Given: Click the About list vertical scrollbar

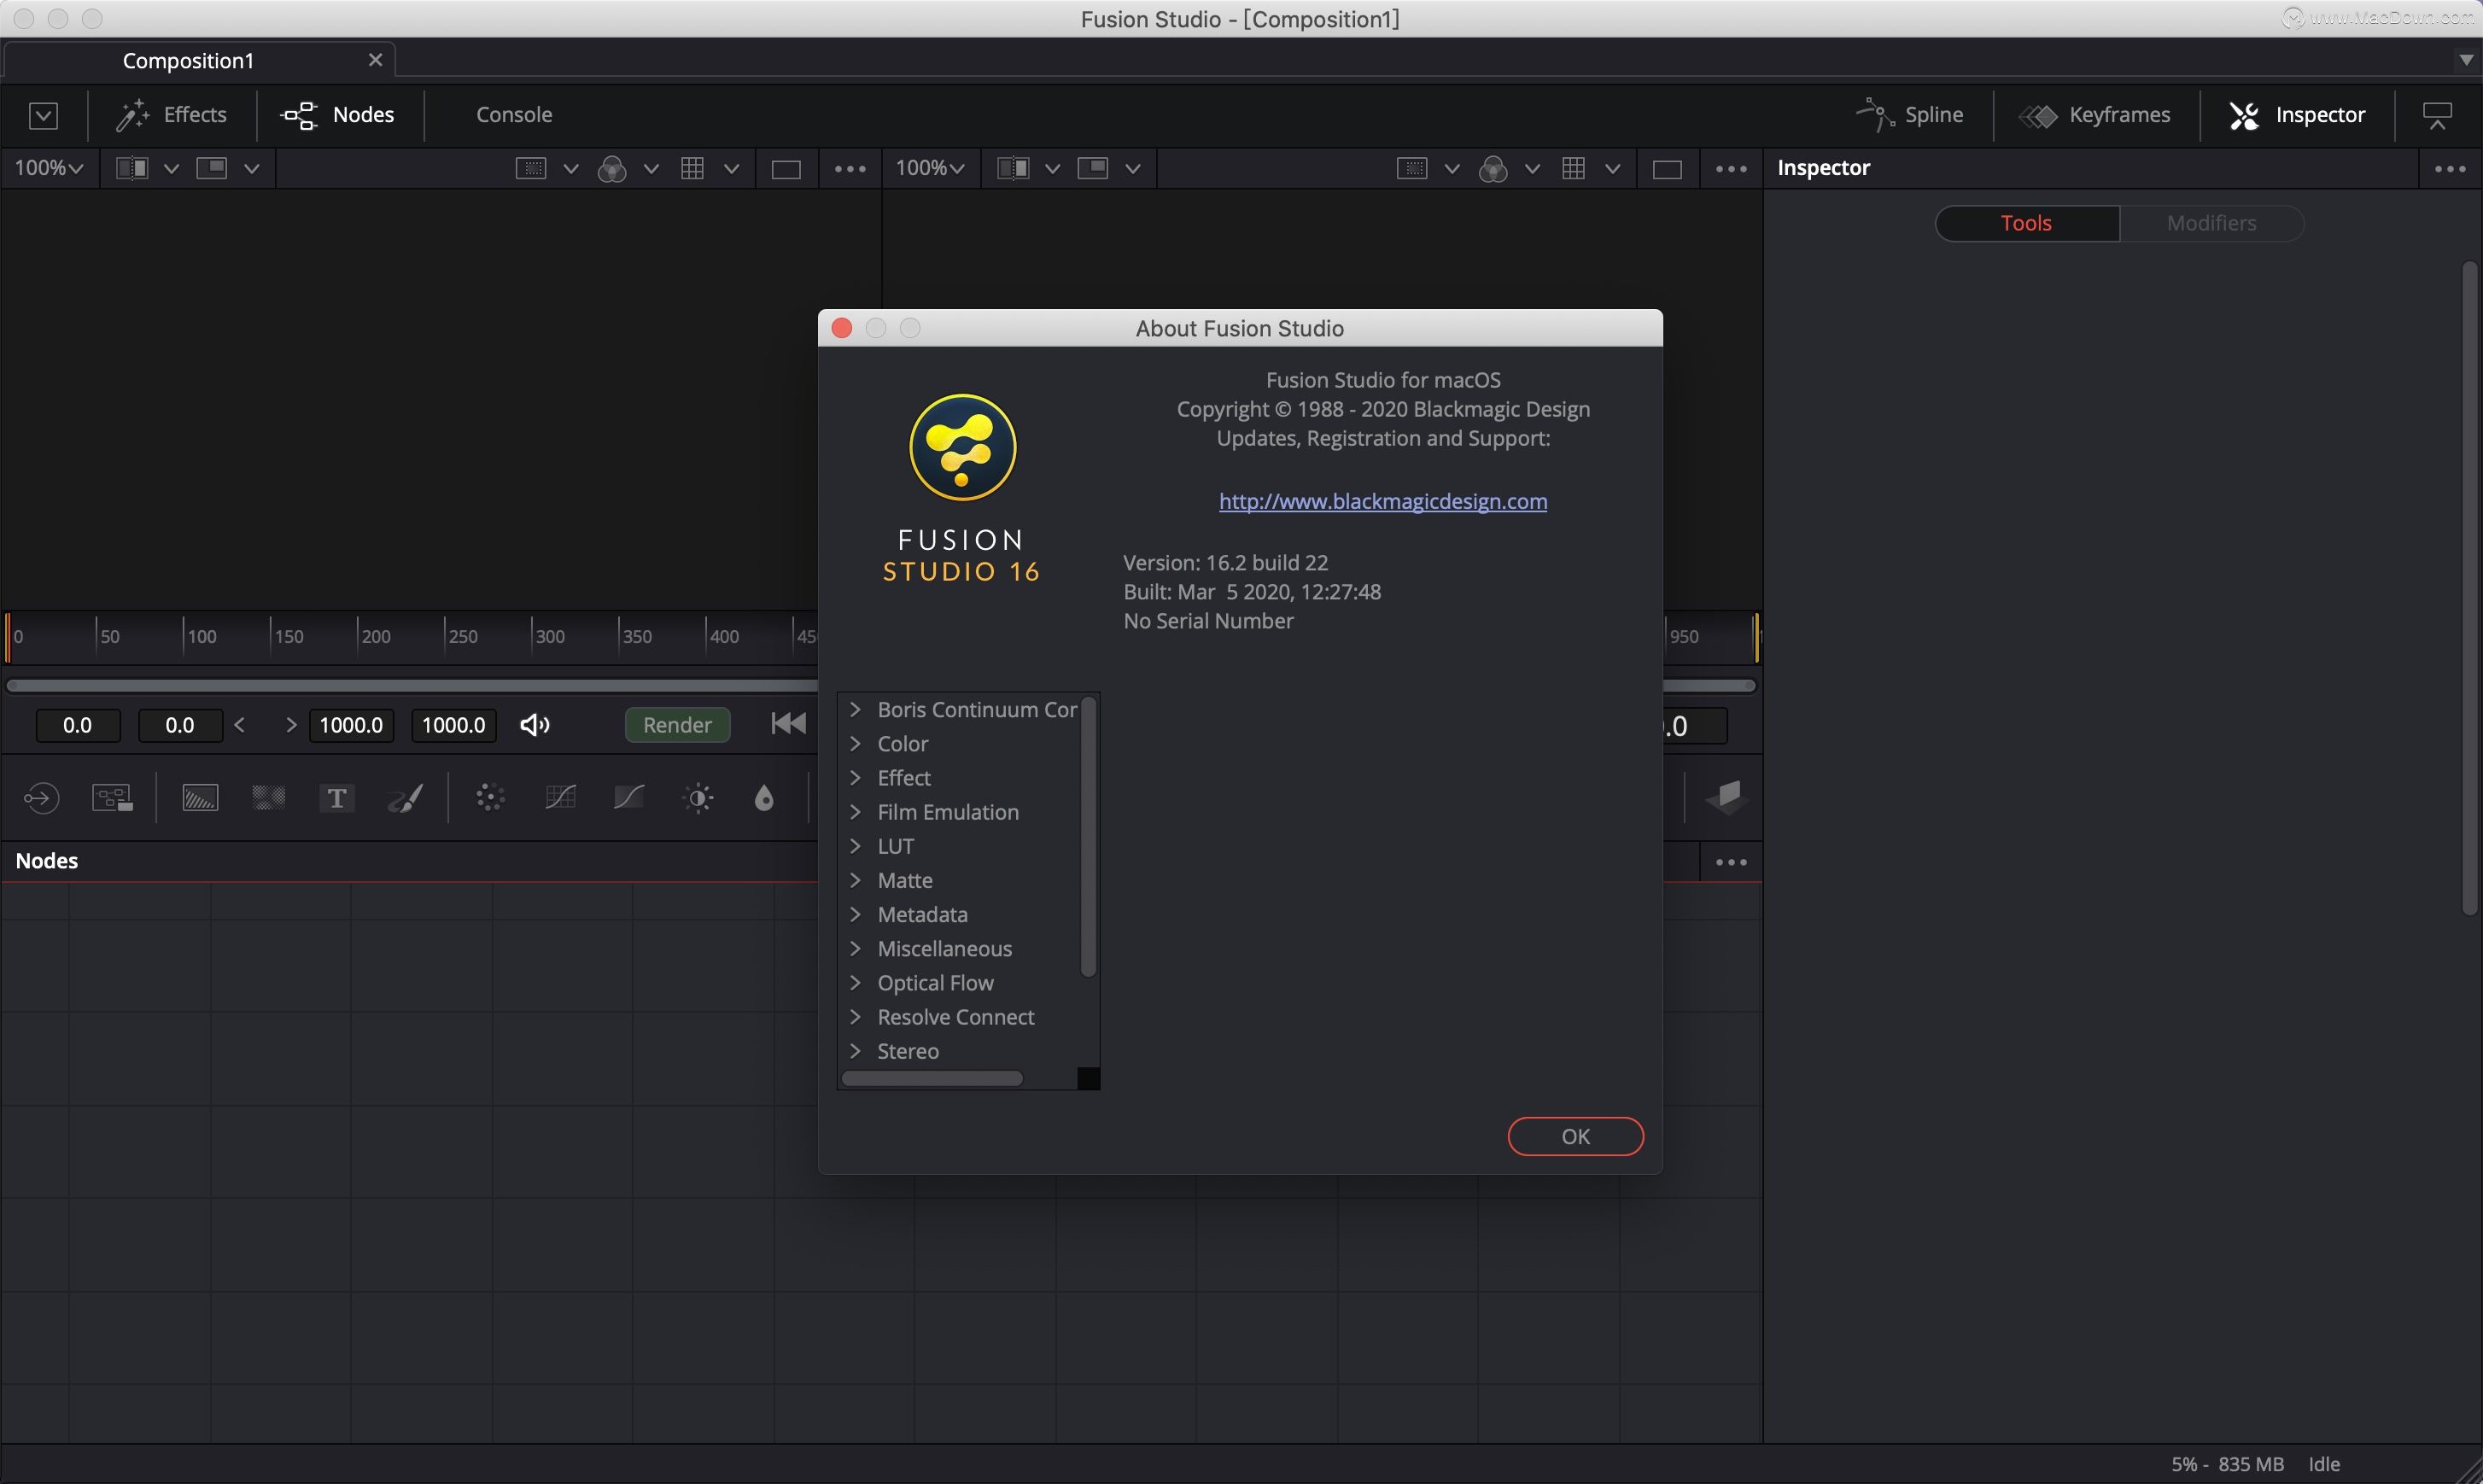Looking at the screenshot, I should [1088, 837].
